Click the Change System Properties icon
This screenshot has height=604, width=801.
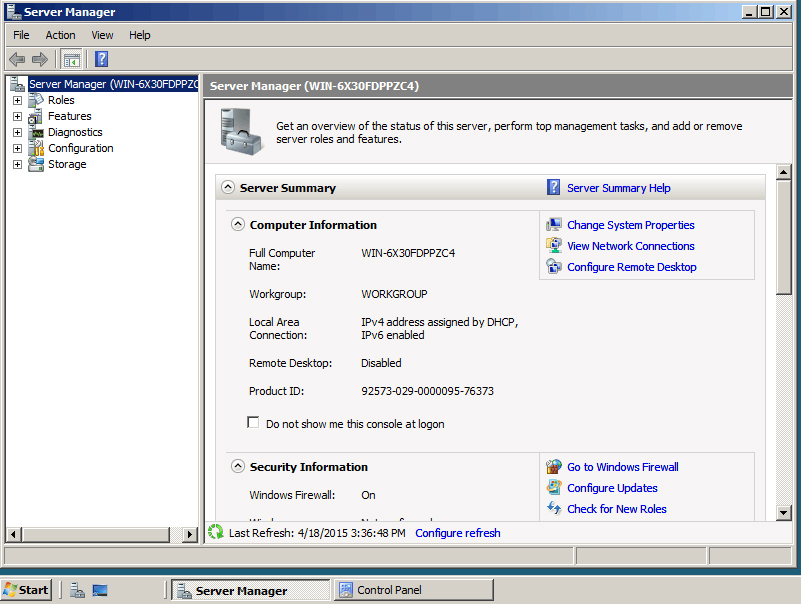pos(554,224)
